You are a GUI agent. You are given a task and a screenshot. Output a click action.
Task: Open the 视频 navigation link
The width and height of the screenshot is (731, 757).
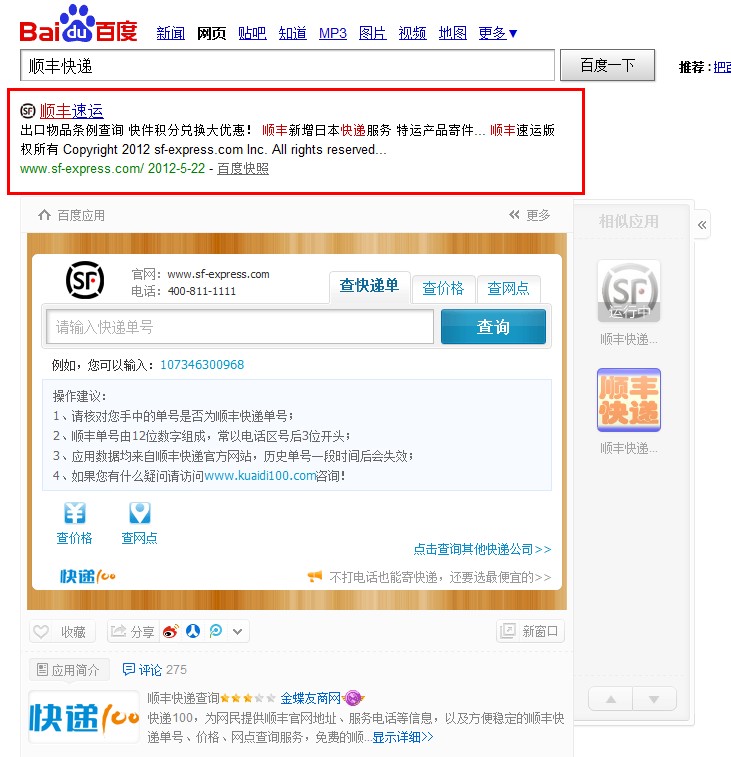coord(412,33)
